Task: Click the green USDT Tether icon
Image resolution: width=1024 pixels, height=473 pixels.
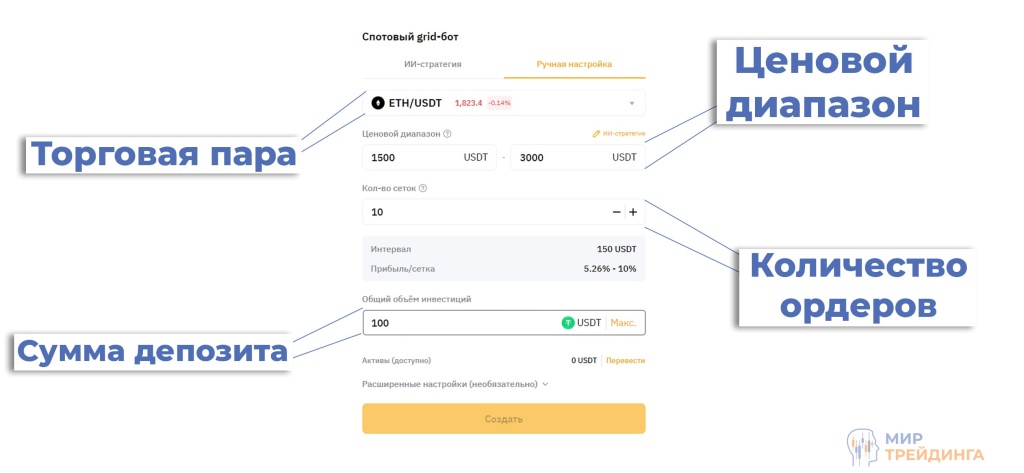Action: coord(568,323)
